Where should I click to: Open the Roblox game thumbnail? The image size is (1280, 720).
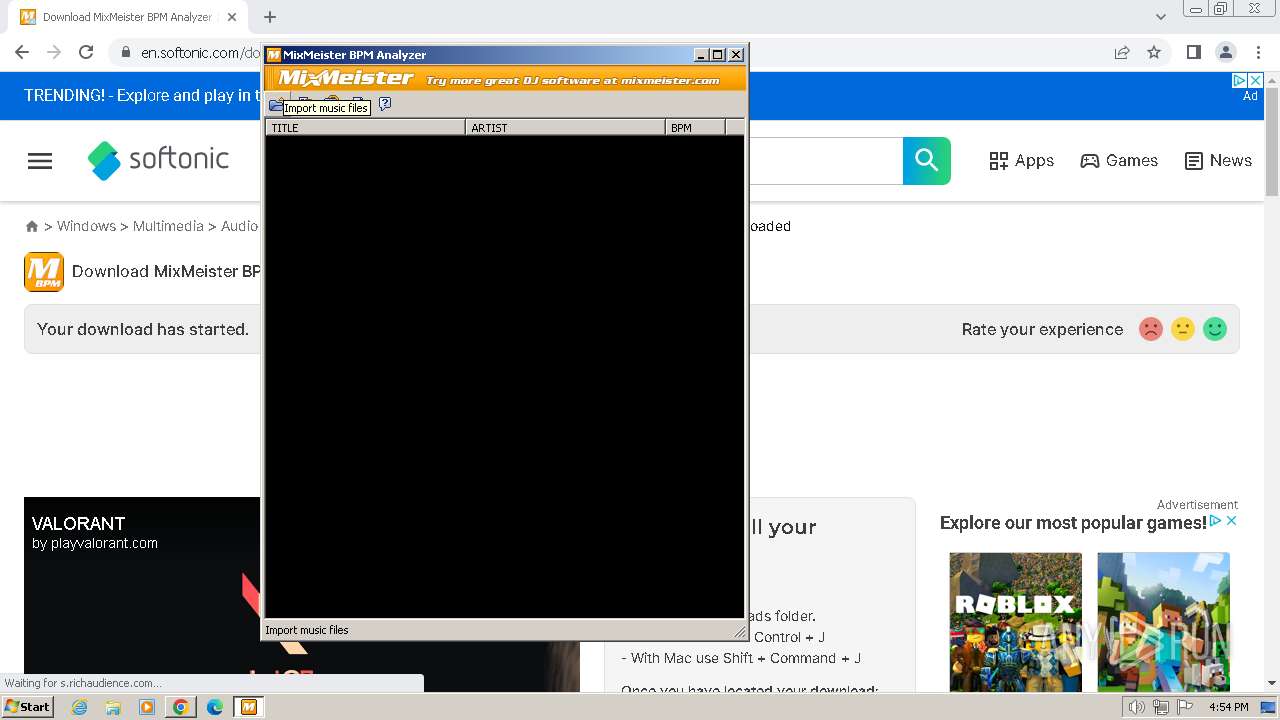point(1015,622)
